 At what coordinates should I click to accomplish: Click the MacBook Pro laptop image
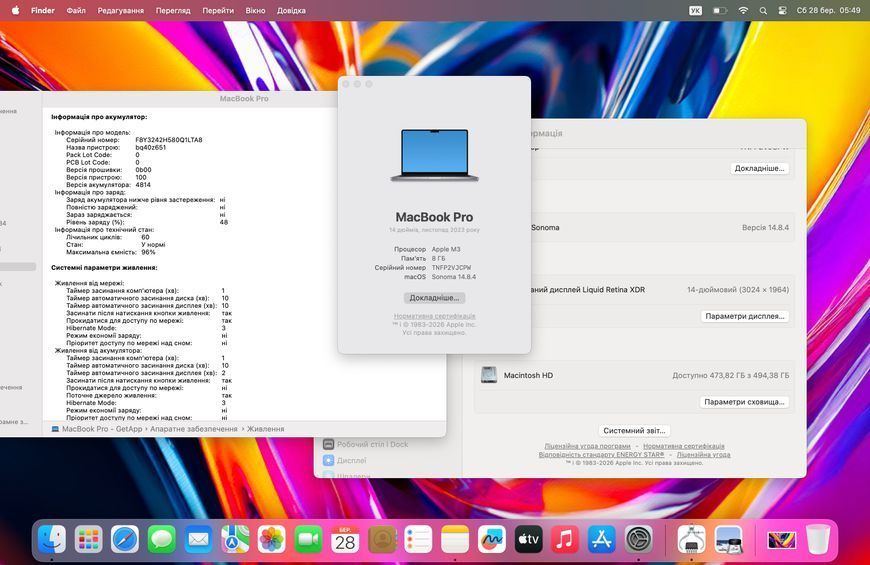point(434,155)
